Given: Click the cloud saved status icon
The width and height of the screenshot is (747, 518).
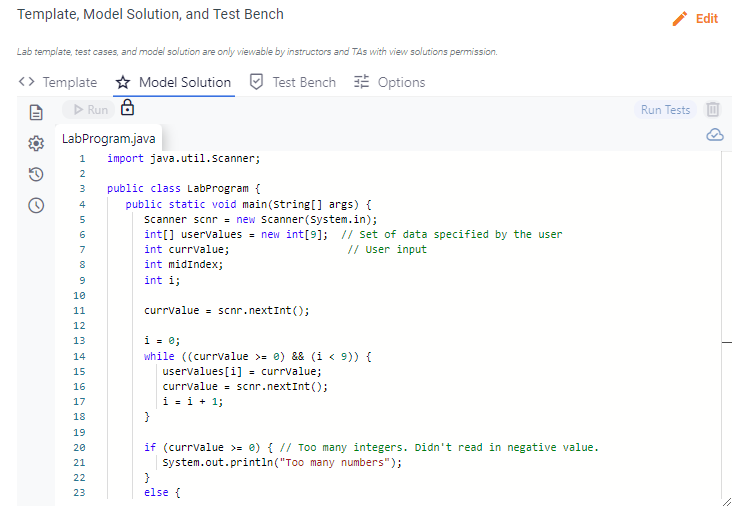Looking at the screenshot, I should (715, 135).
